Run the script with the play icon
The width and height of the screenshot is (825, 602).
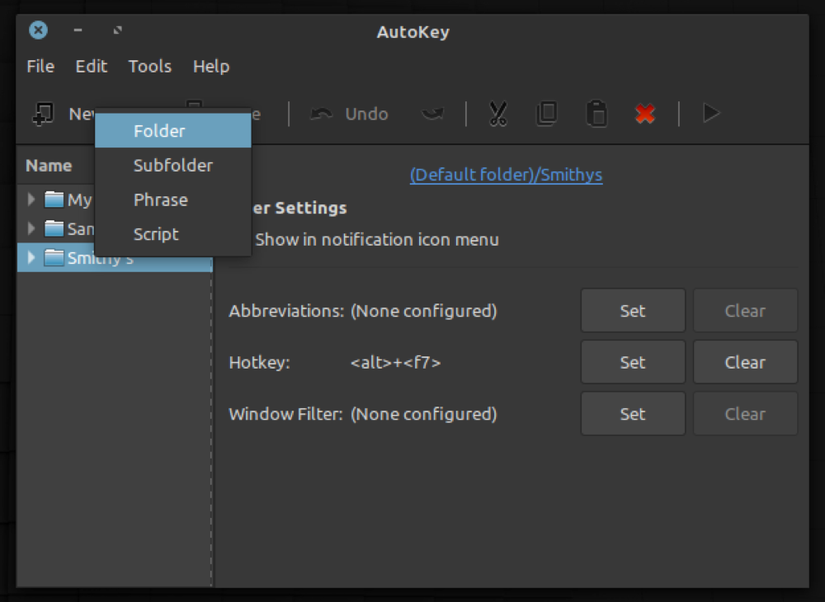[710, 113]
